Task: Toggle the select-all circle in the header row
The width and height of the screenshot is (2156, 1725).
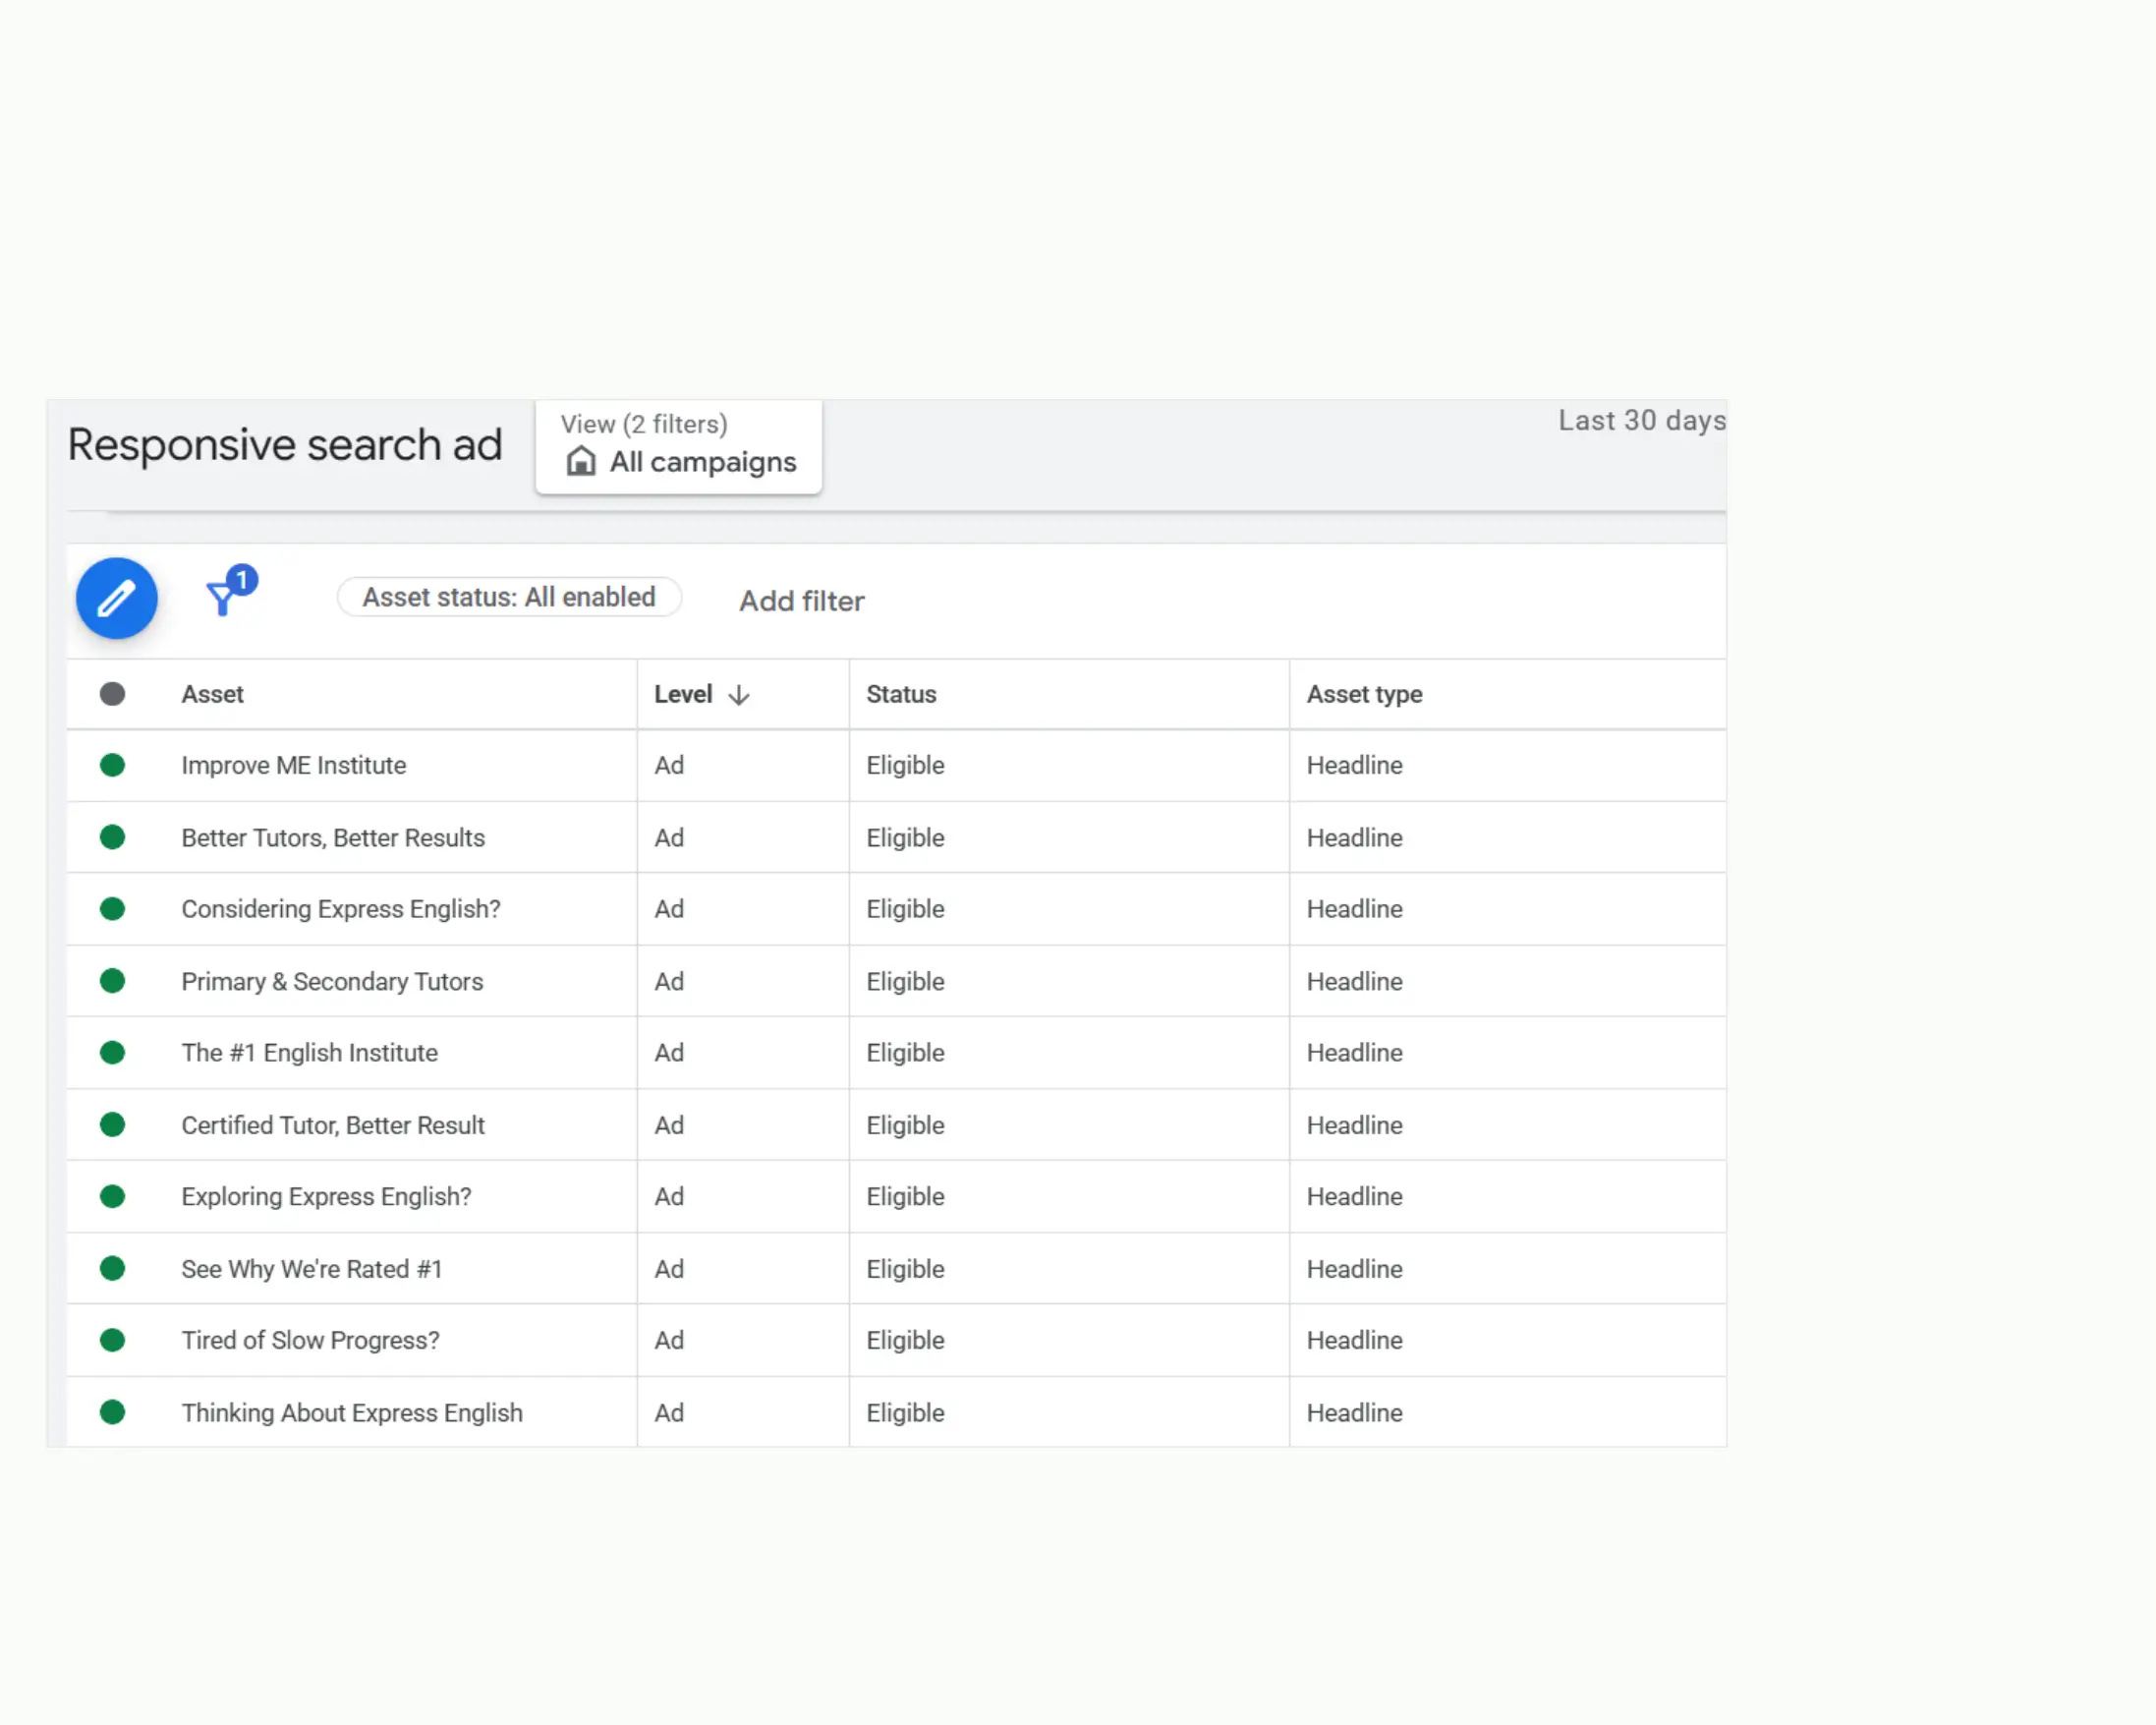Action: pos(112,693)
